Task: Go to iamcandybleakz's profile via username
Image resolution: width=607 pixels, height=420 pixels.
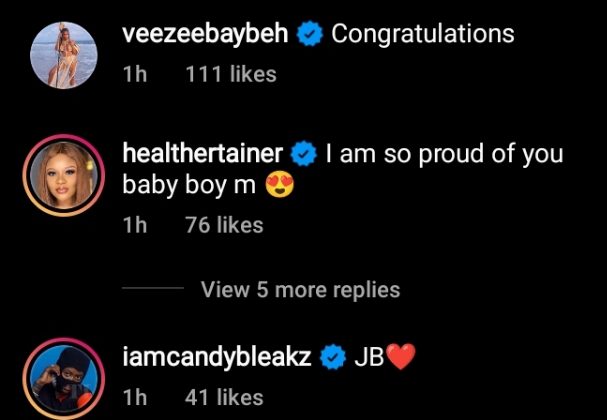Action: point(213,358)
